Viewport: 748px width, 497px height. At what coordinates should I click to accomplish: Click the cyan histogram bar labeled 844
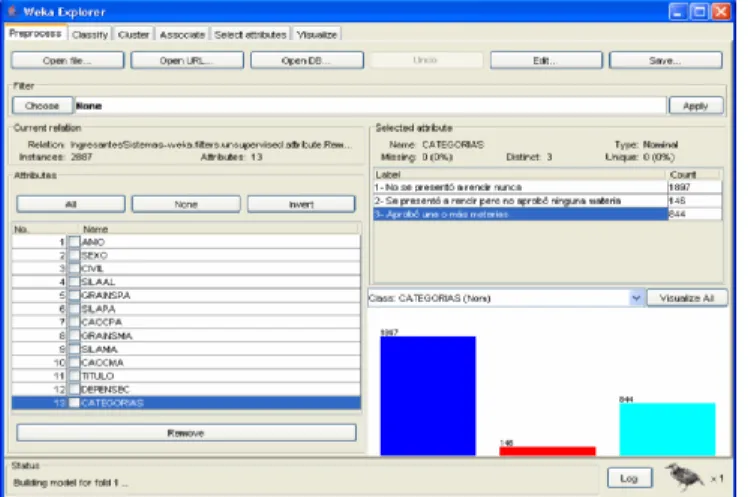(x=667, y=429)
